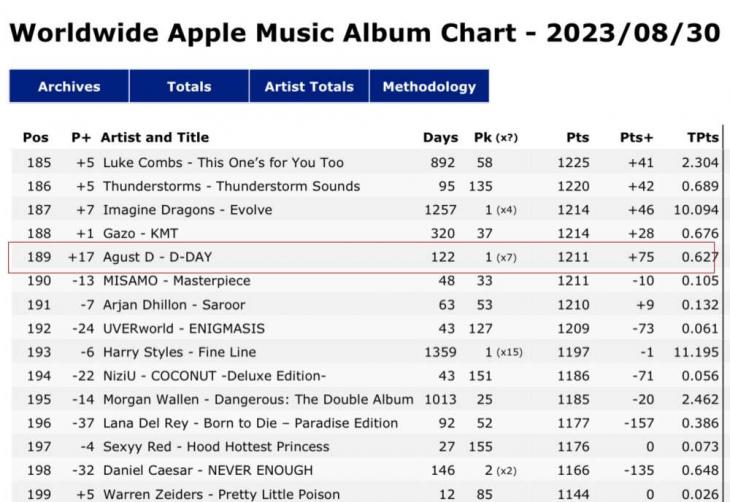The width and height of the screenshot is (730, 502).
Task: Select Warren Zeiders Pretty Little Poison
Action: point(221,494)
